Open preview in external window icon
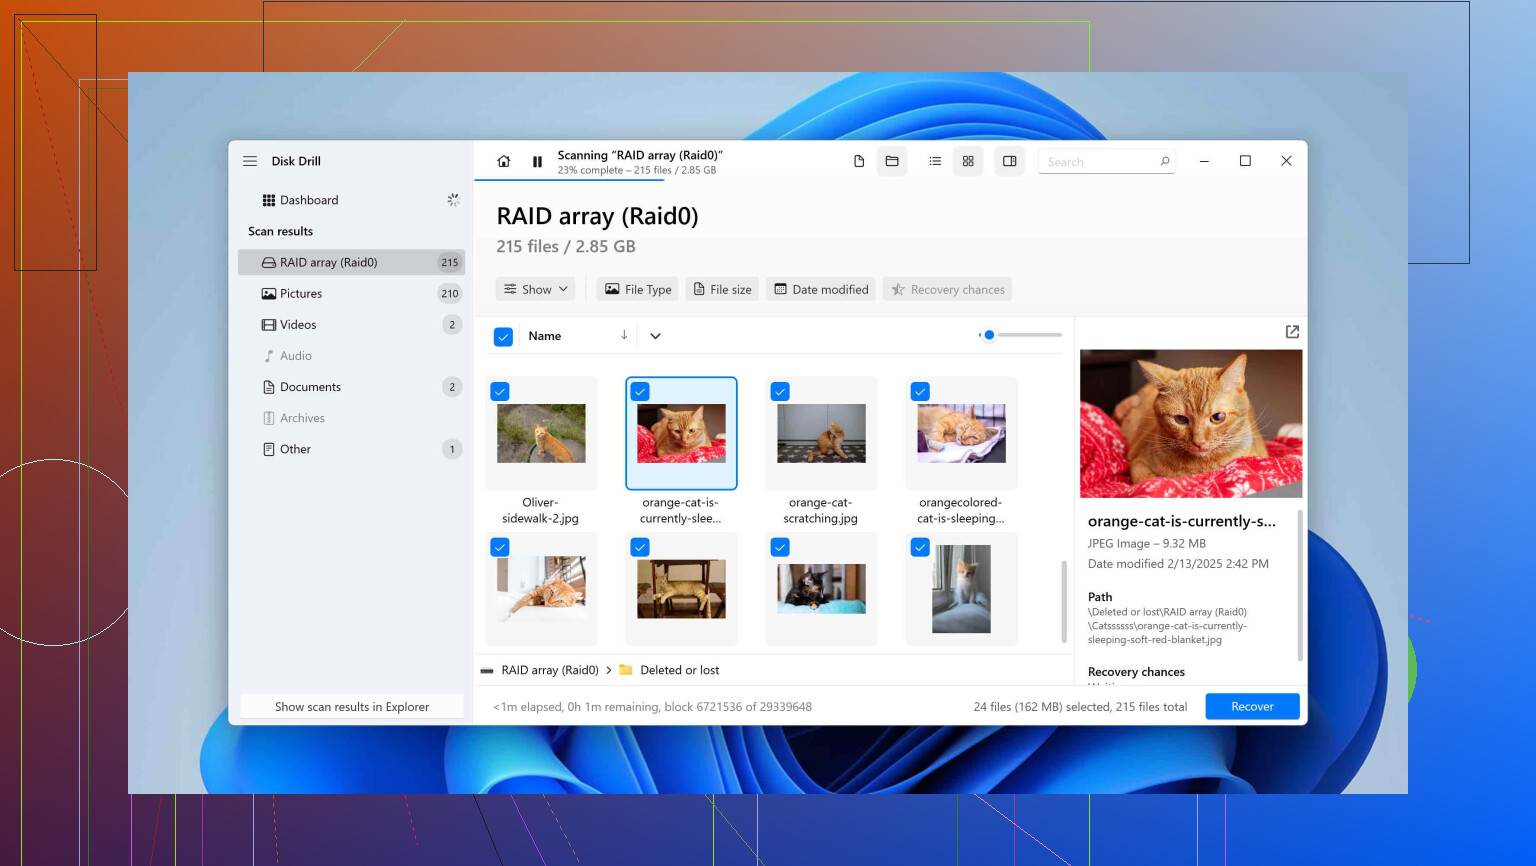1536x866 pixels. [x=1292, y=332]
